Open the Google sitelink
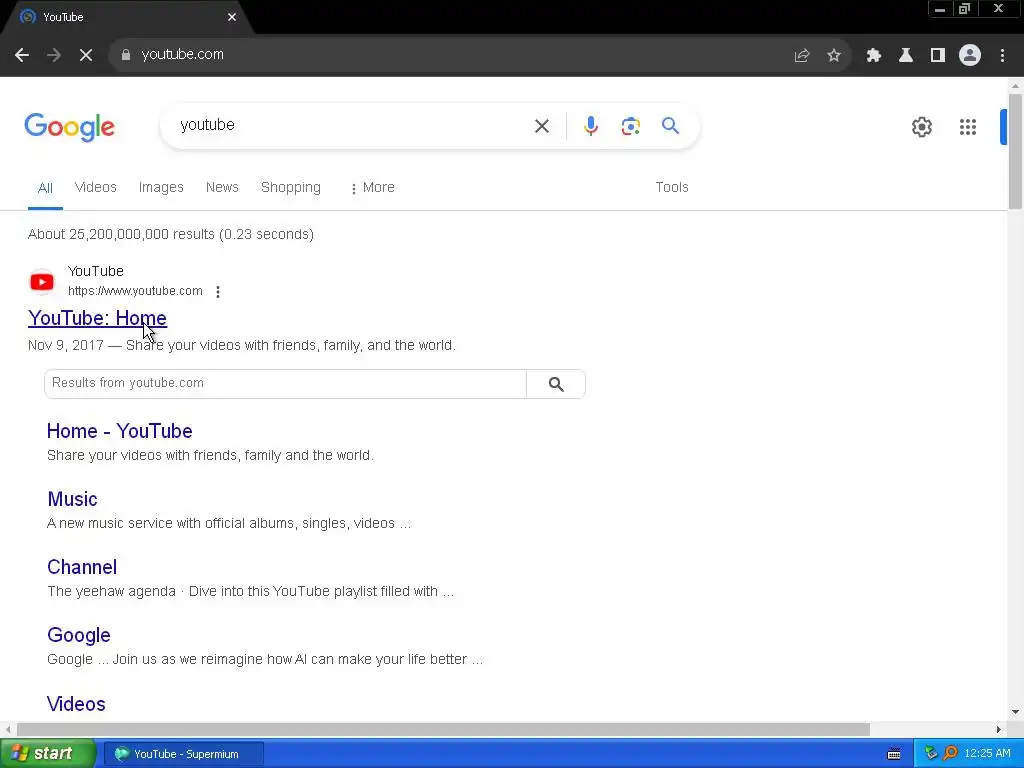 [x=79, y=635]
